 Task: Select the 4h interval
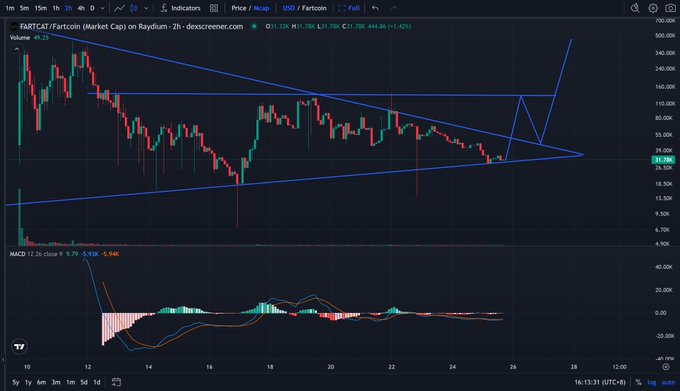pyautogui.click(x=81, y=8)
